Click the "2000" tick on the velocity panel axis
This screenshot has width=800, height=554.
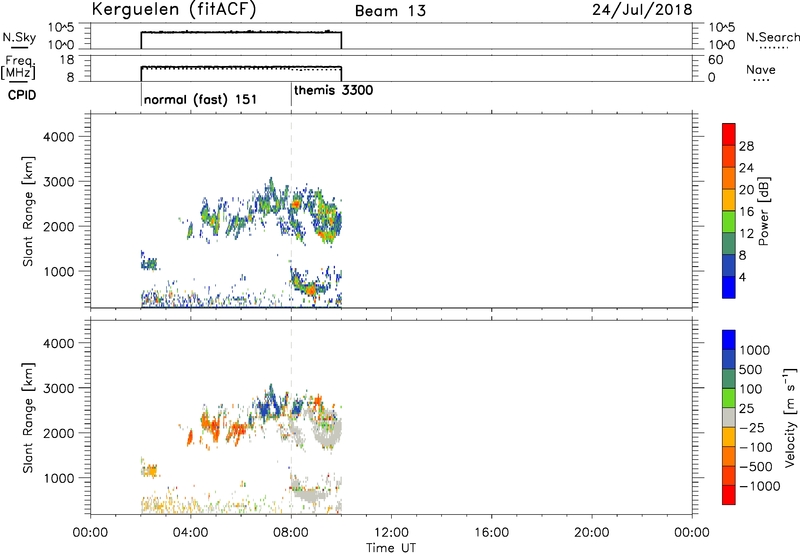[58, 433]
